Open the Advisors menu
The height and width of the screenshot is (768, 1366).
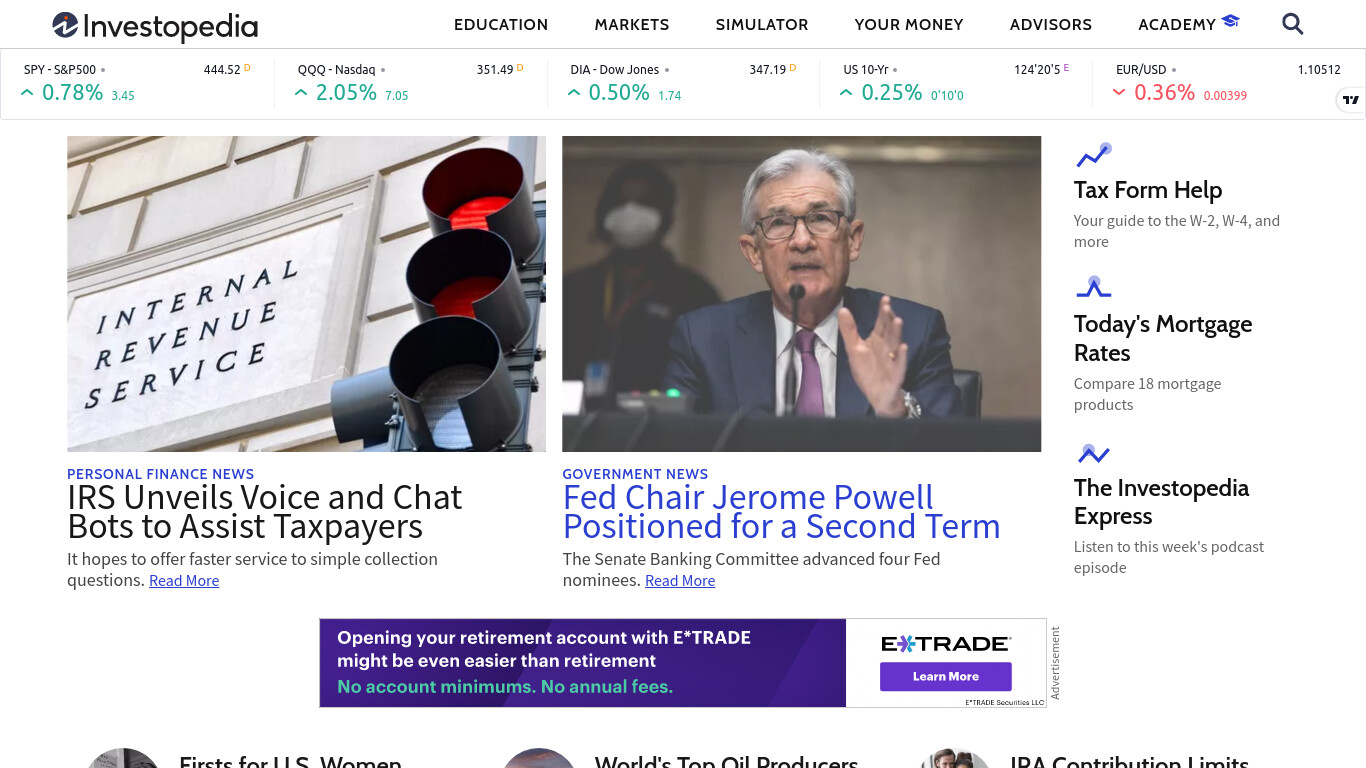pos(1051,24)
